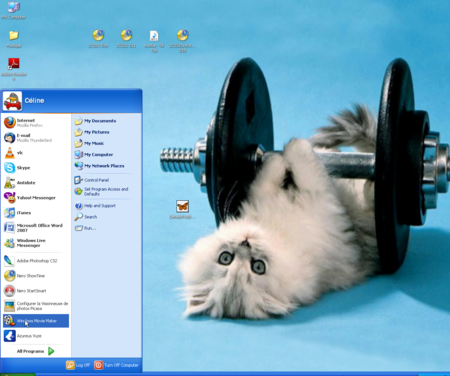450x376 pixels.
Task: Launch iTunes
Action: click(36, 213)
